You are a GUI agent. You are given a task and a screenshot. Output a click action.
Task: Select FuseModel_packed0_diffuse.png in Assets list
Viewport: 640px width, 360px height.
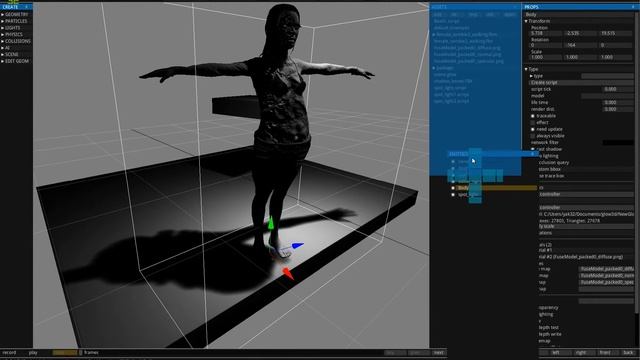(x=467, y=48)
